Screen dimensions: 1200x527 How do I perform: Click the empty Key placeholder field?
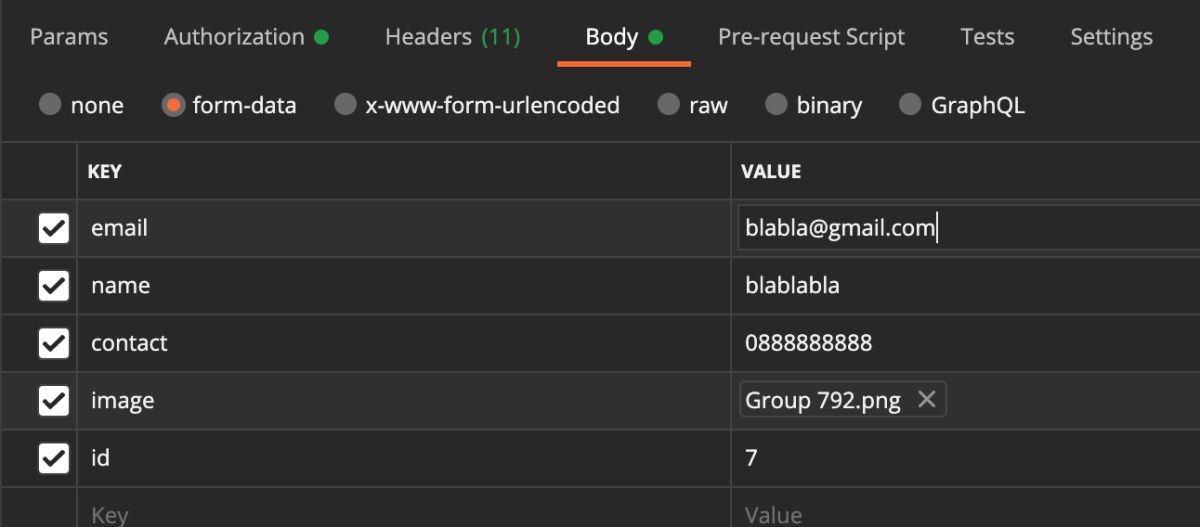pyautogui.click(x=404, y=508)
